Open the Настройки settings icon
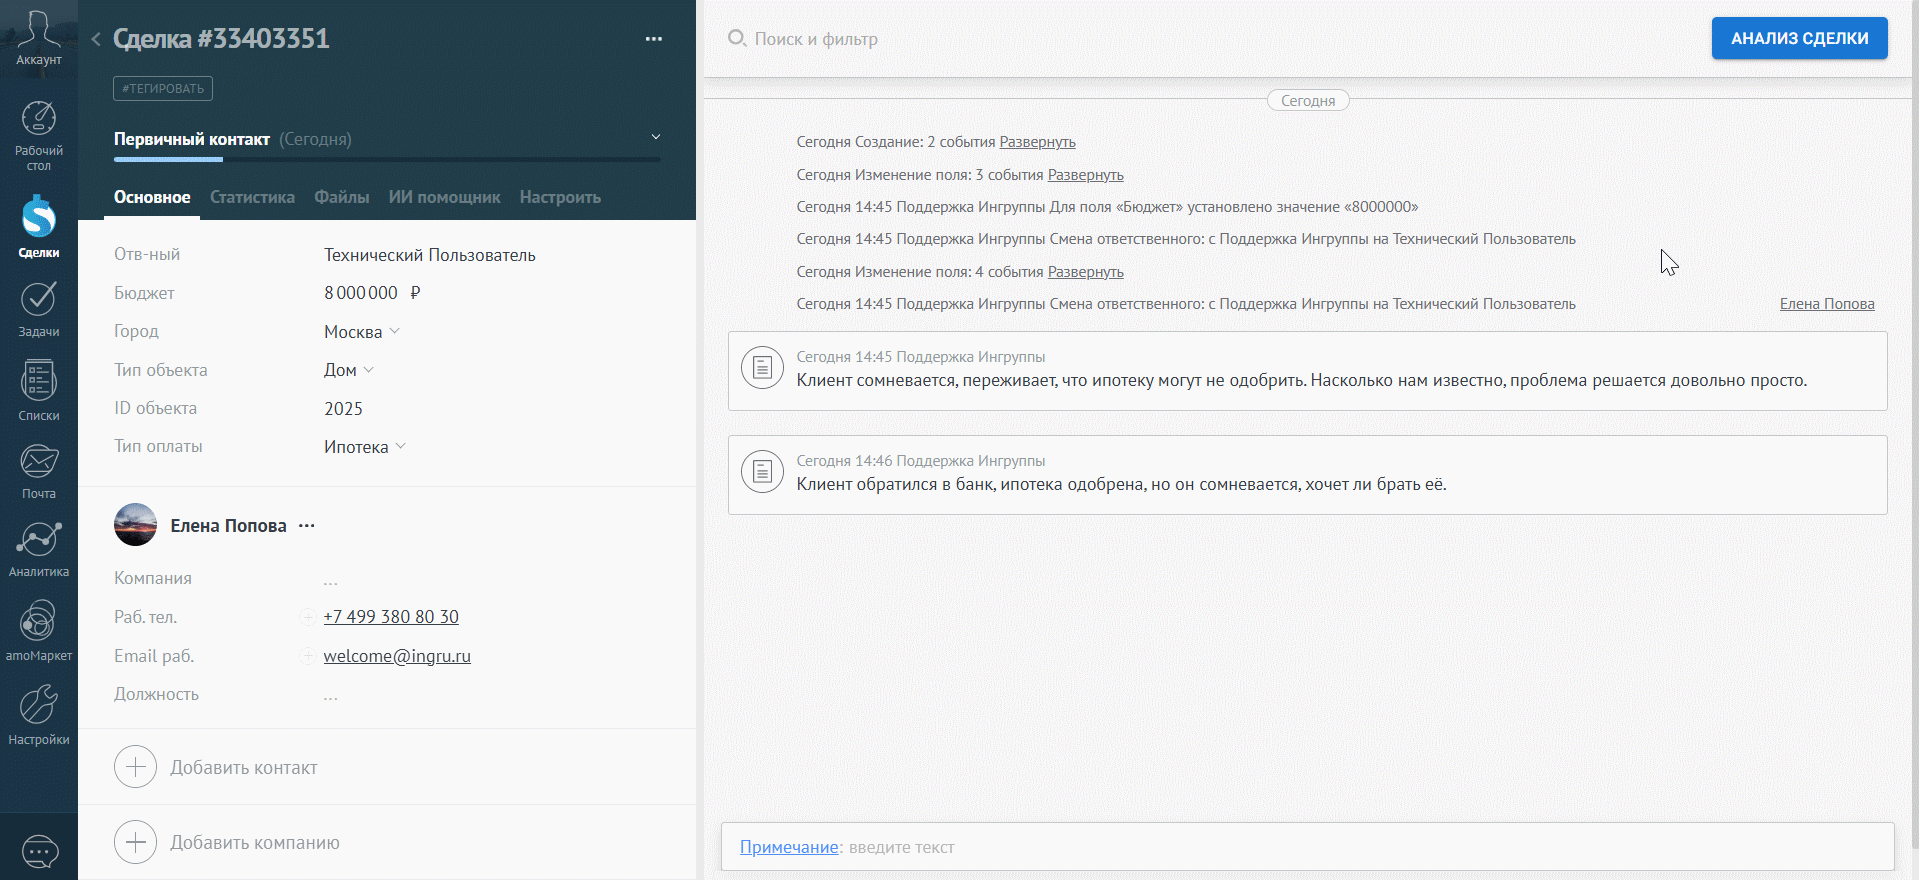Viewport: 1919px width, 880px height. point(39,705)
